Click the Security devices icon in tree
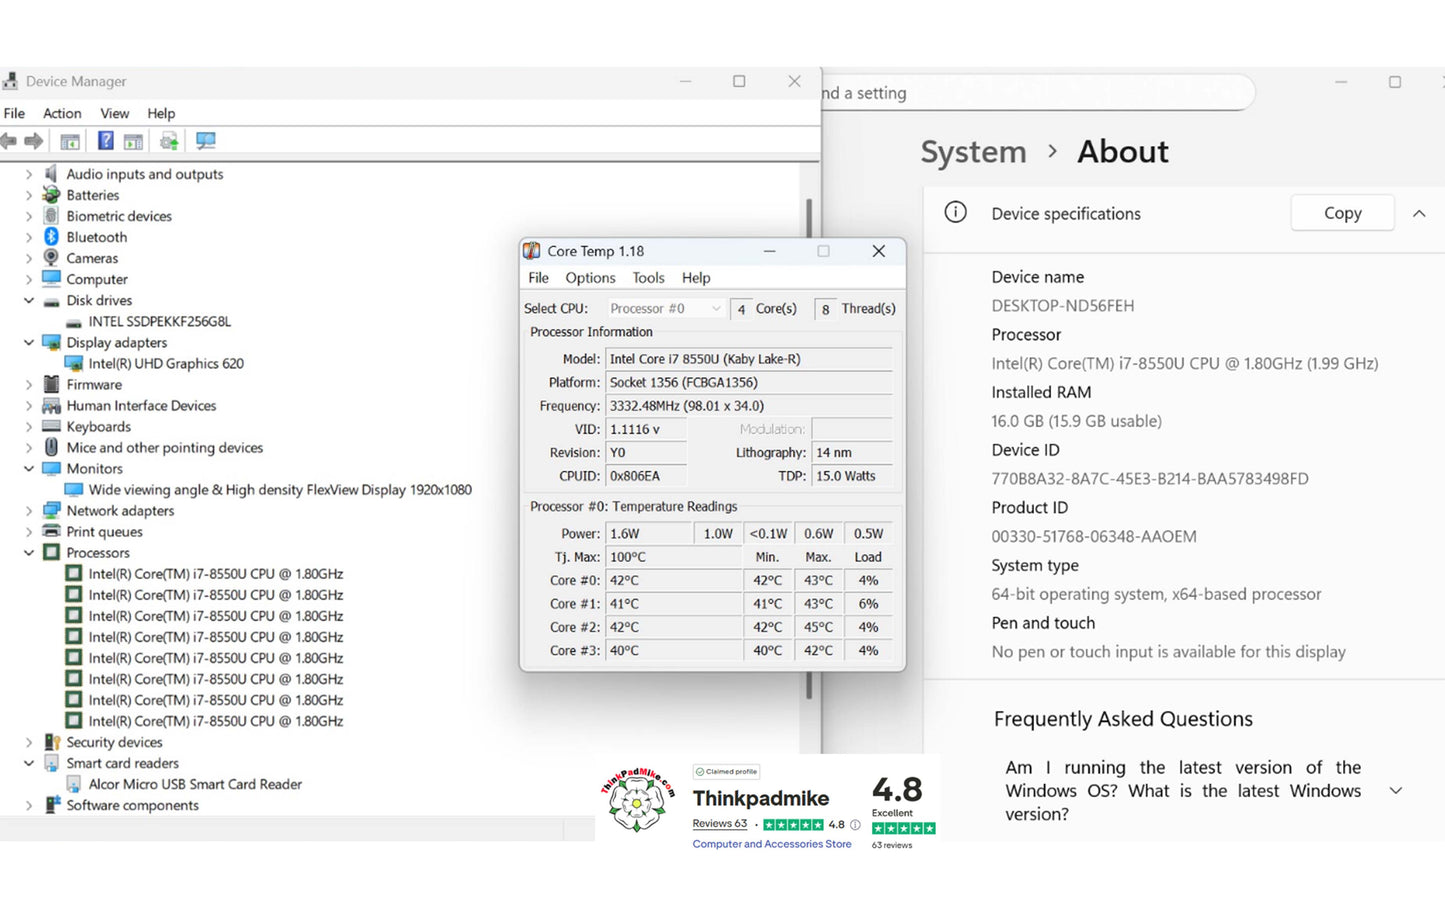Screen dimensions: 1445x908 coord(52,742)
